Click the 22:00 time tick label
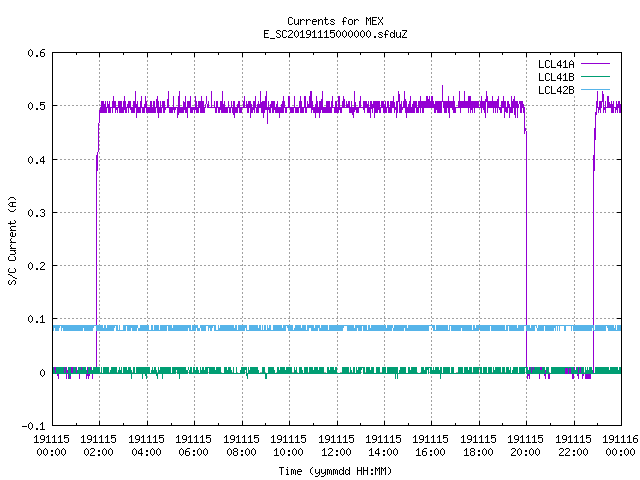 point(573,452)
